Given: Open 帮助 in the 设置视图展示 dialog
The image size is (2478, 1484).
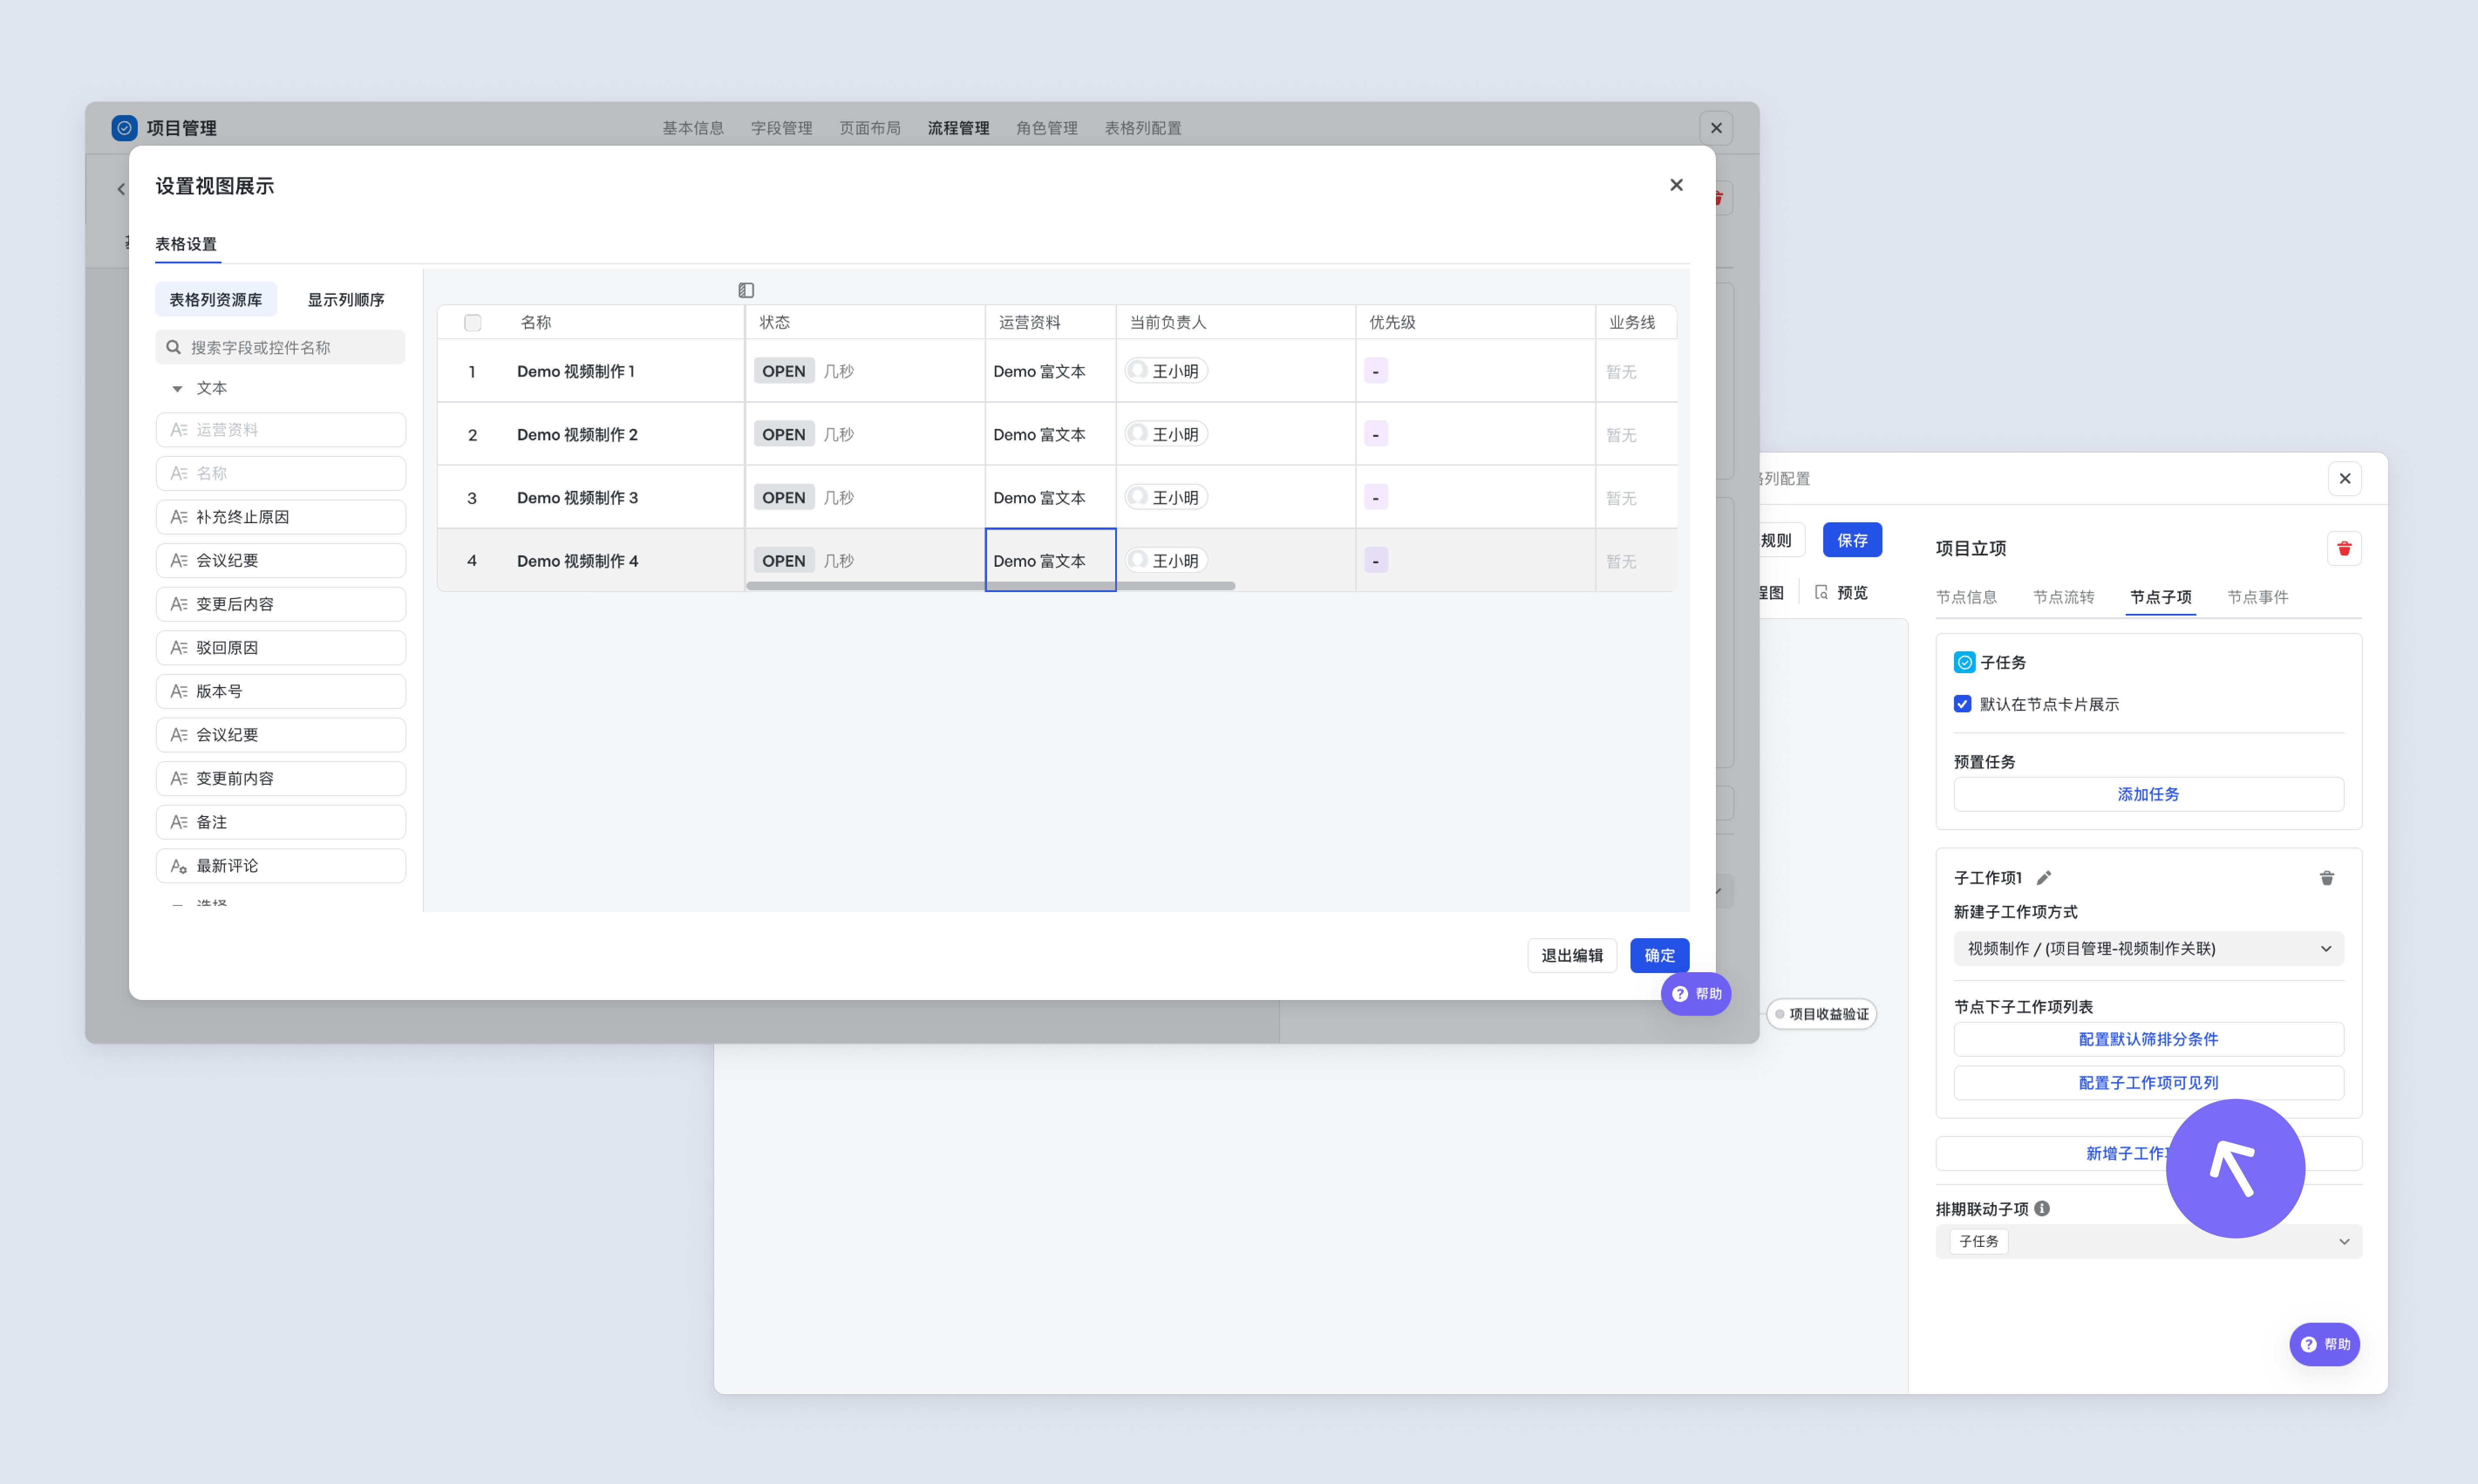Looking at the screenshot, I should [1696, 994].
